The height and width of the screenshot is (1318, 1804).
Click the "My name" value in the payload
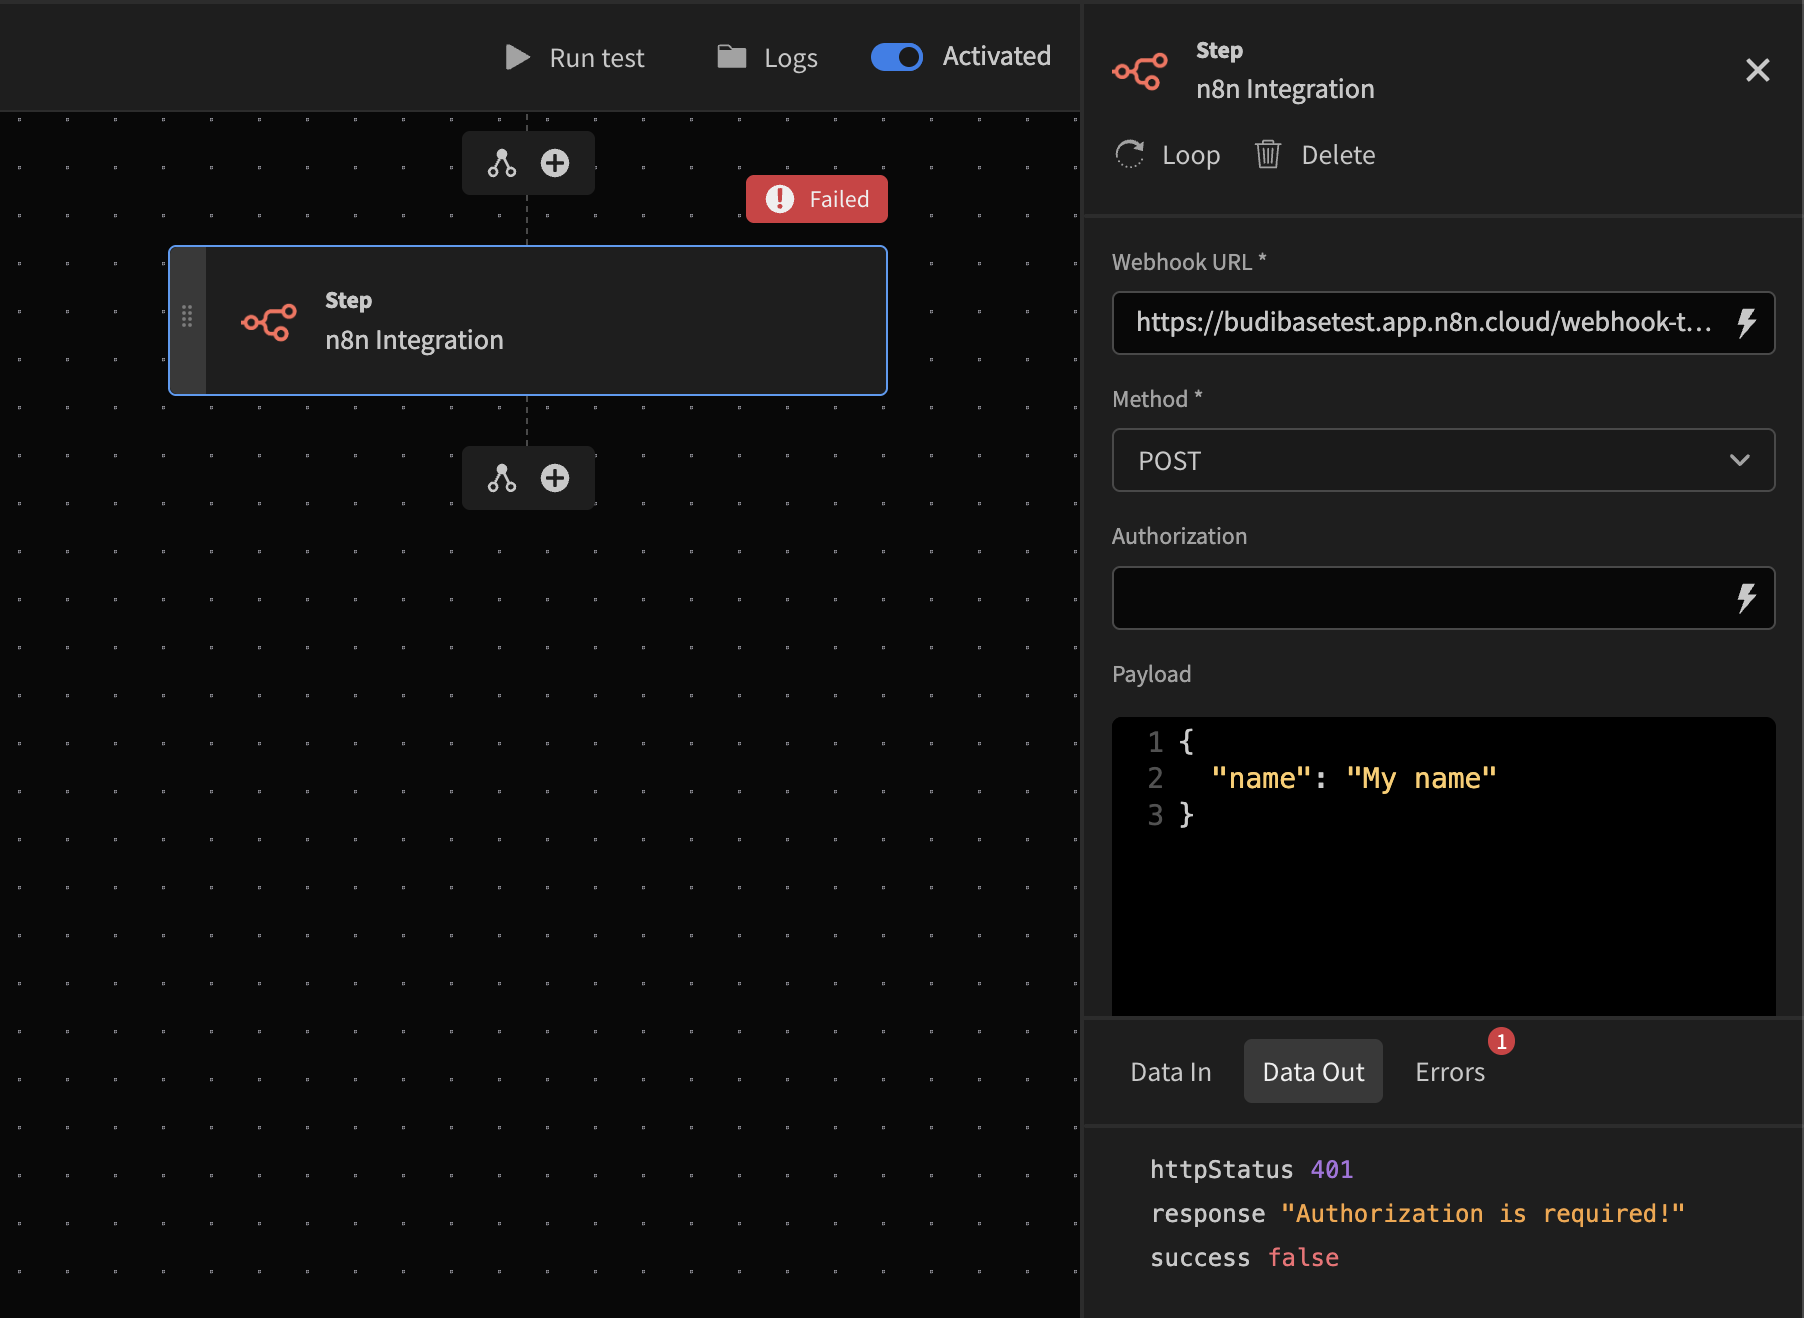(1421, 778)
